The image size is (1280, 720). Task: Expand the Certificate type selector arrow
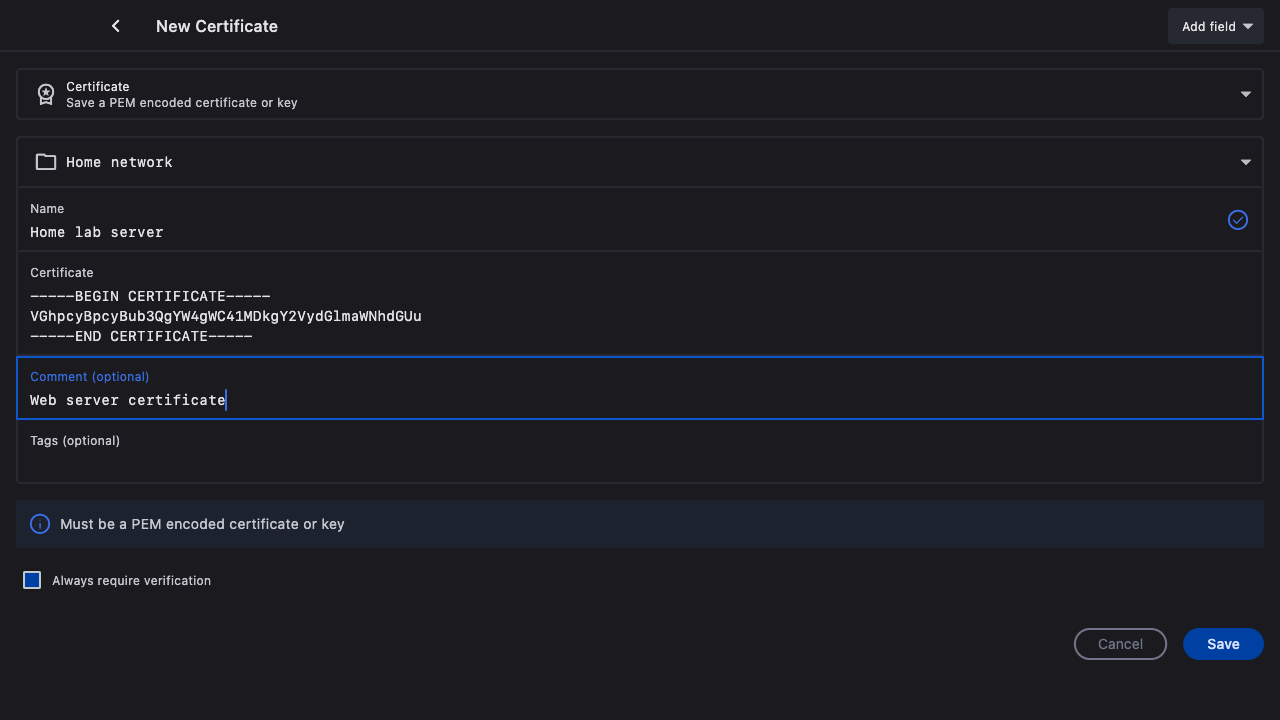tap(1246, 94)
